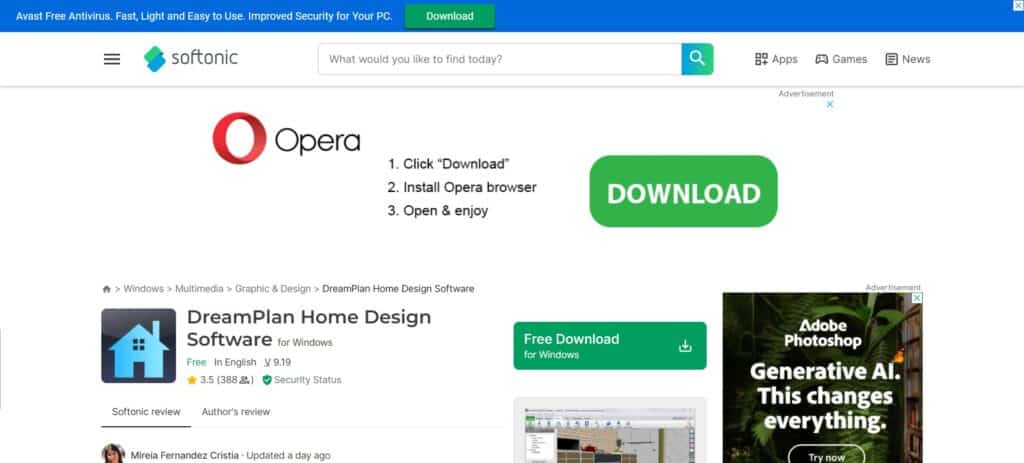Close the Avast top banner
This screenshot has width=1024, height=463.
[1017, 5]
